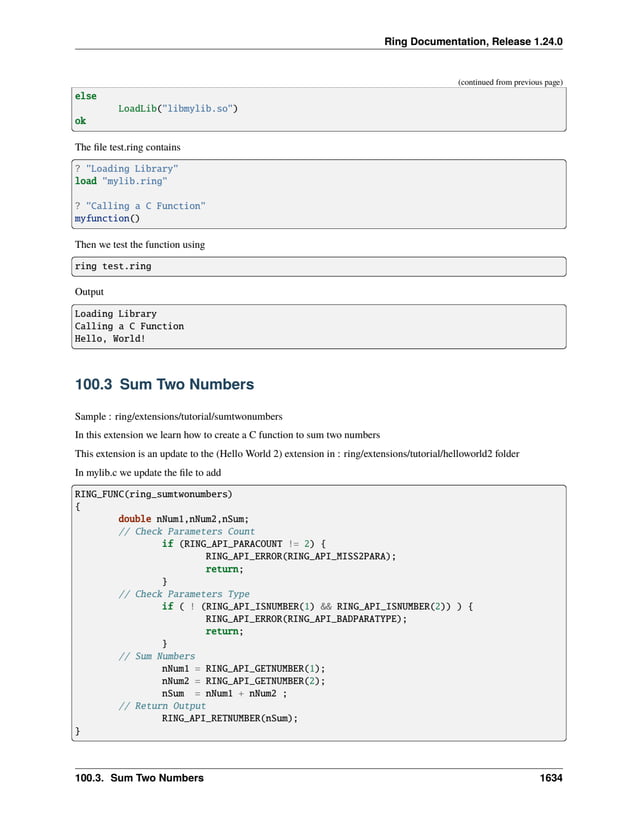Screen dimensions: 638x825
Task: Click the 'ok' keyword in first code block
Action: [80, 120]
